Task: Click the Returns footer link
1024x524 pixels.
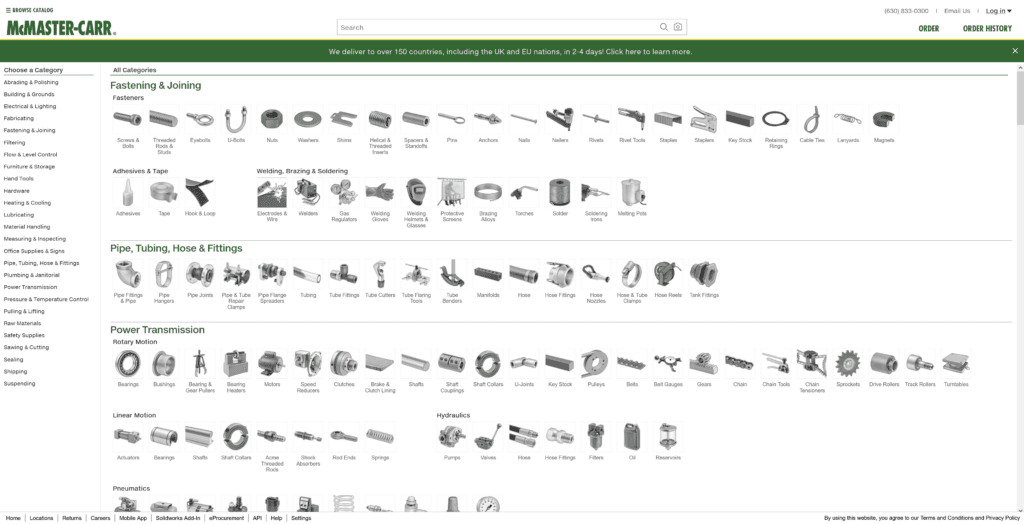Action: [x=72, y=518]
